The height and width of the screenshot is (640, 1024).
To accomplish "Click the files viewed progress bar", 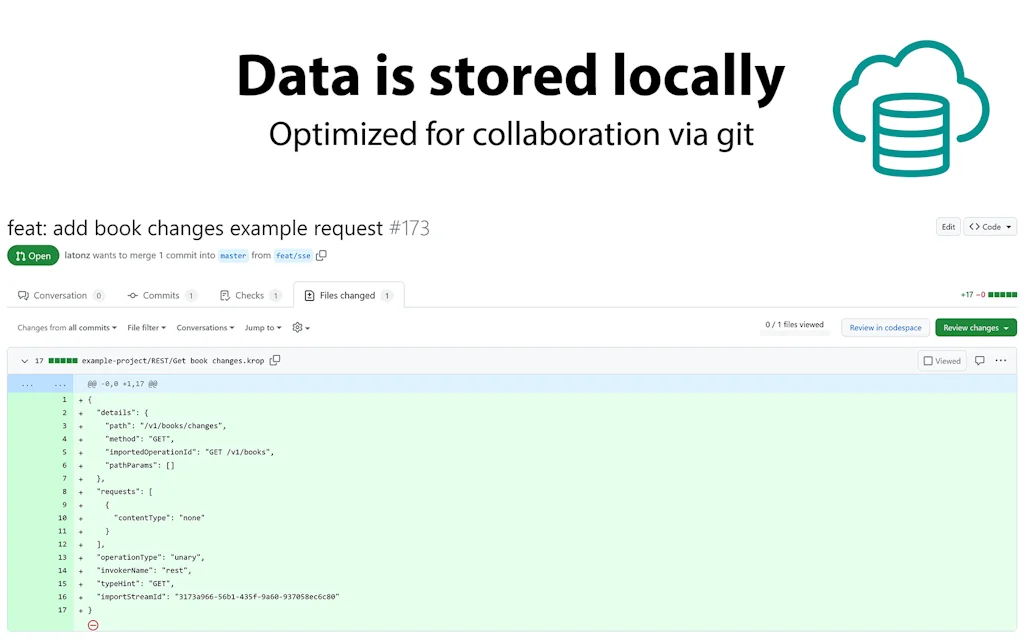I will click(x=794, y=333).
